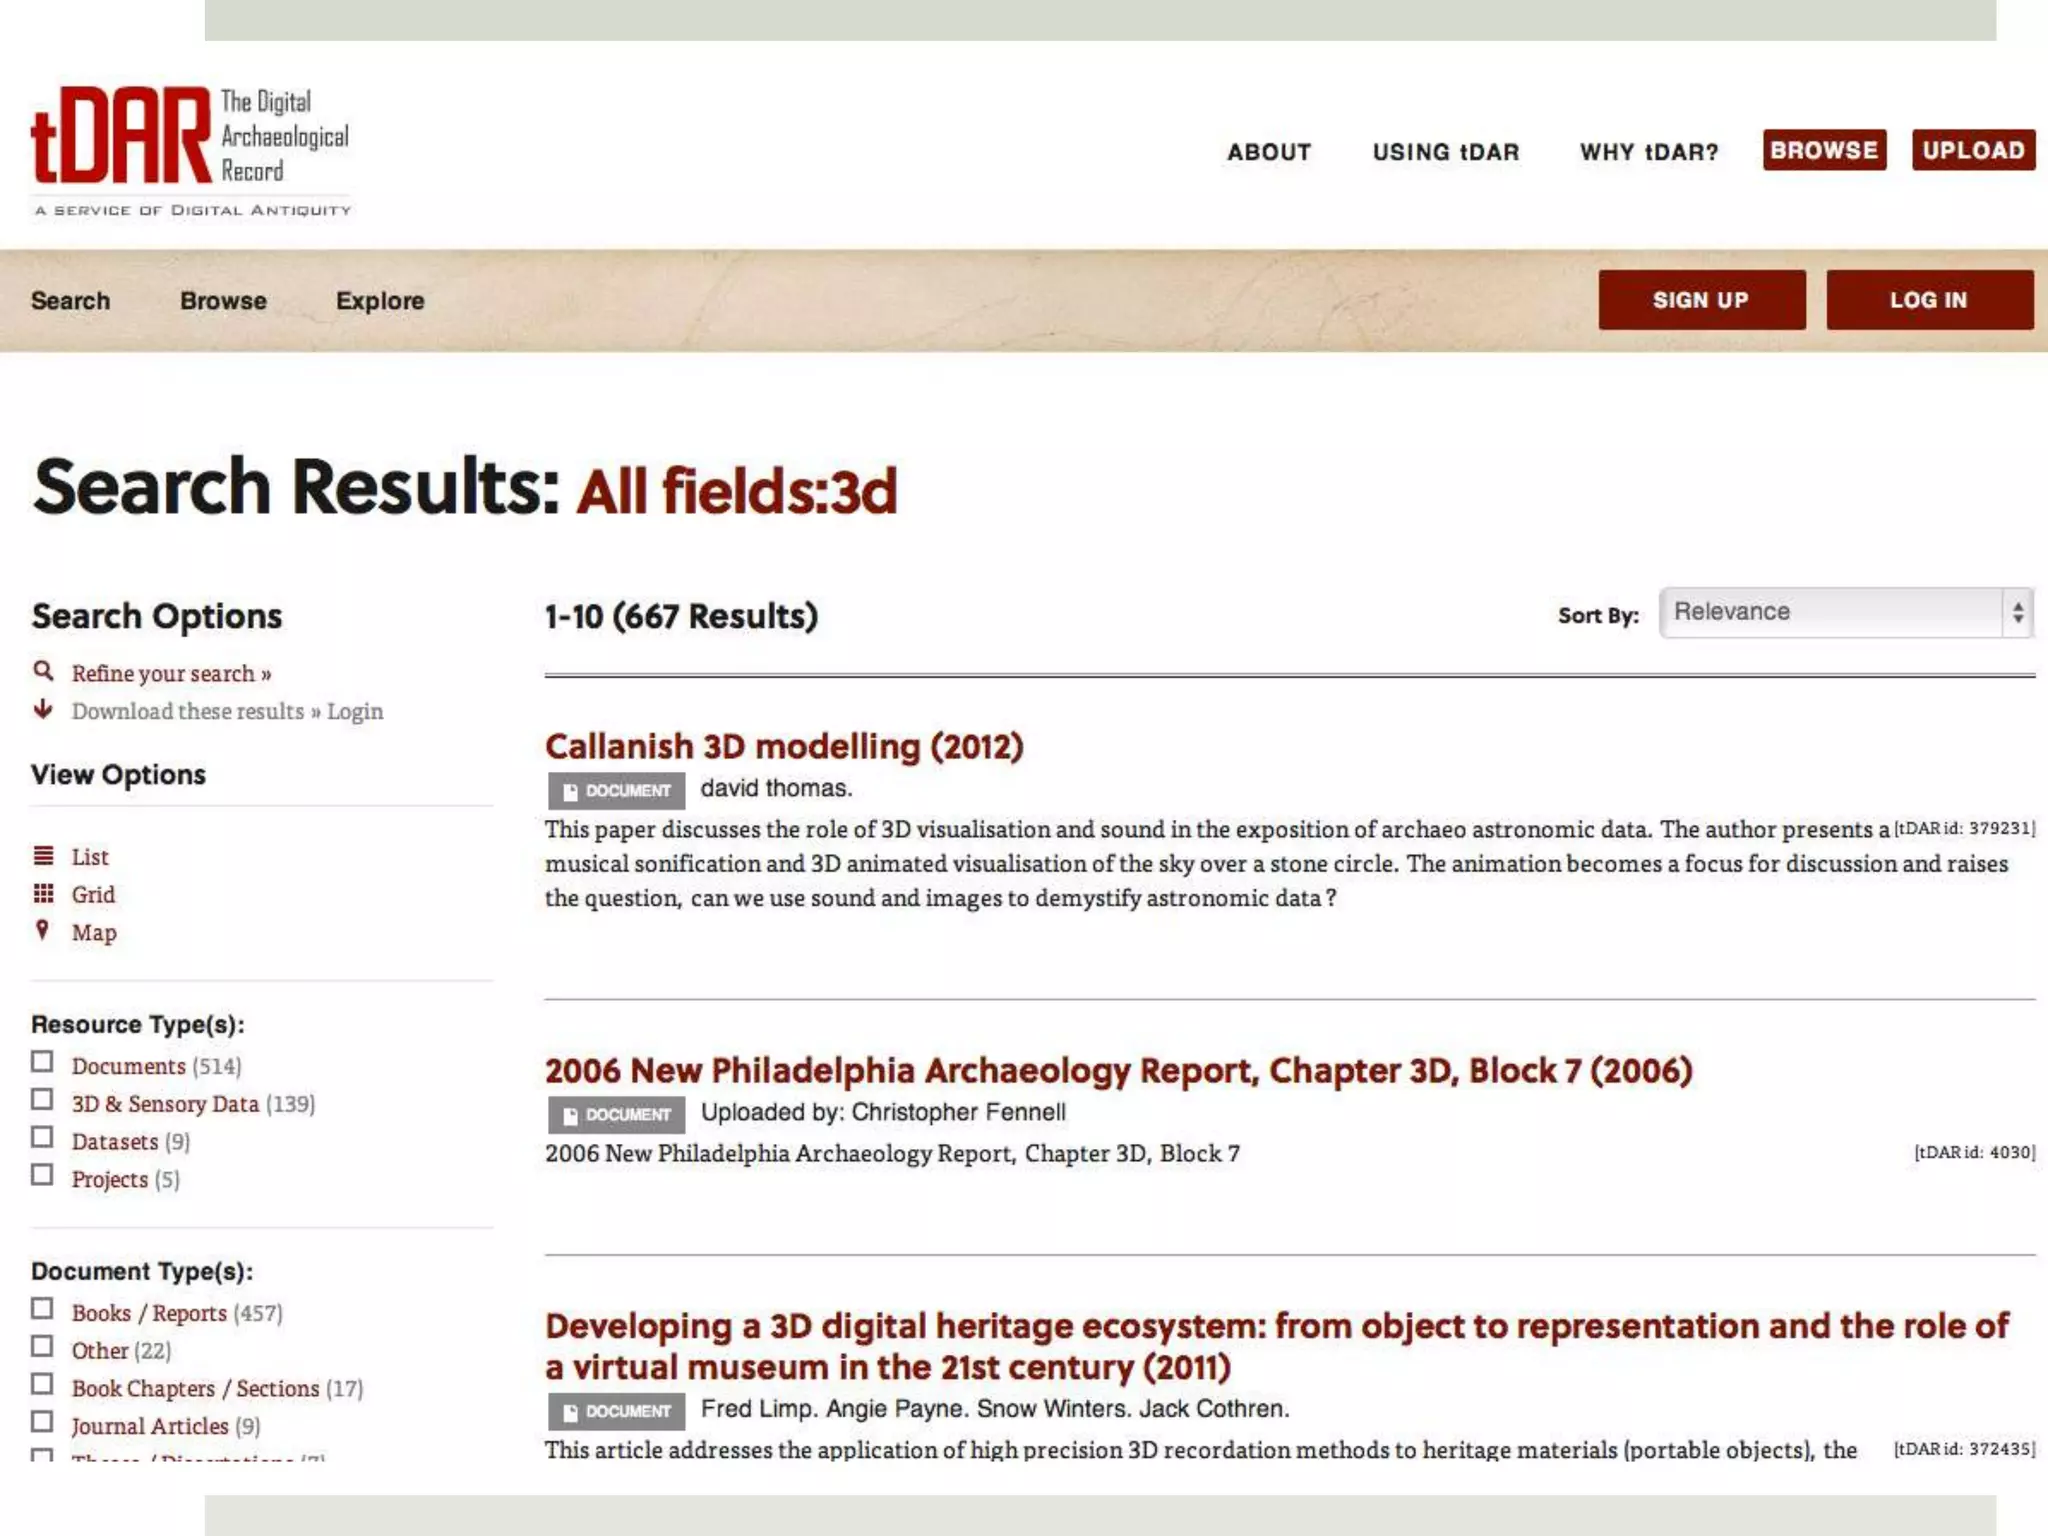Click the red UPLOAD button
The height and width of the screenshot is (1536, 2048).
click(x=1973, y=150)
